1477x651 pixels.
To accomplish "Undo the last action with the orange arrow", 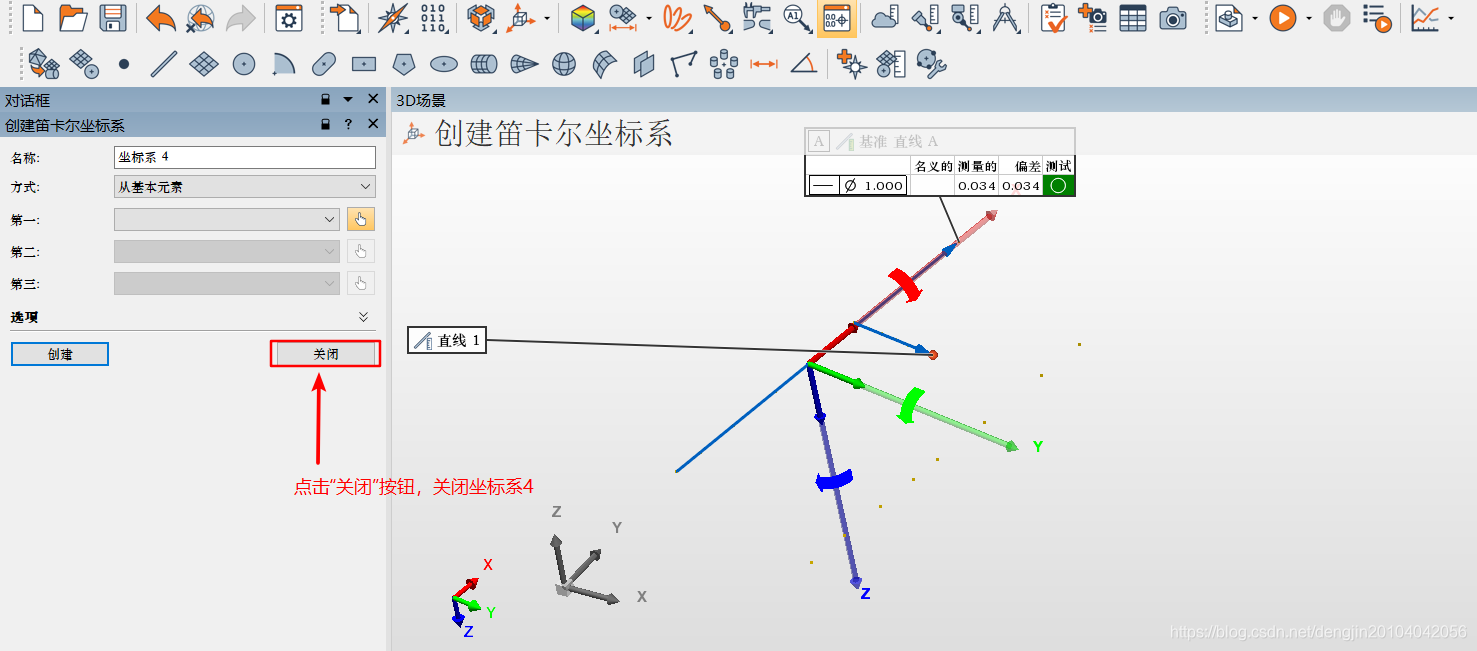I will [160, 17].
